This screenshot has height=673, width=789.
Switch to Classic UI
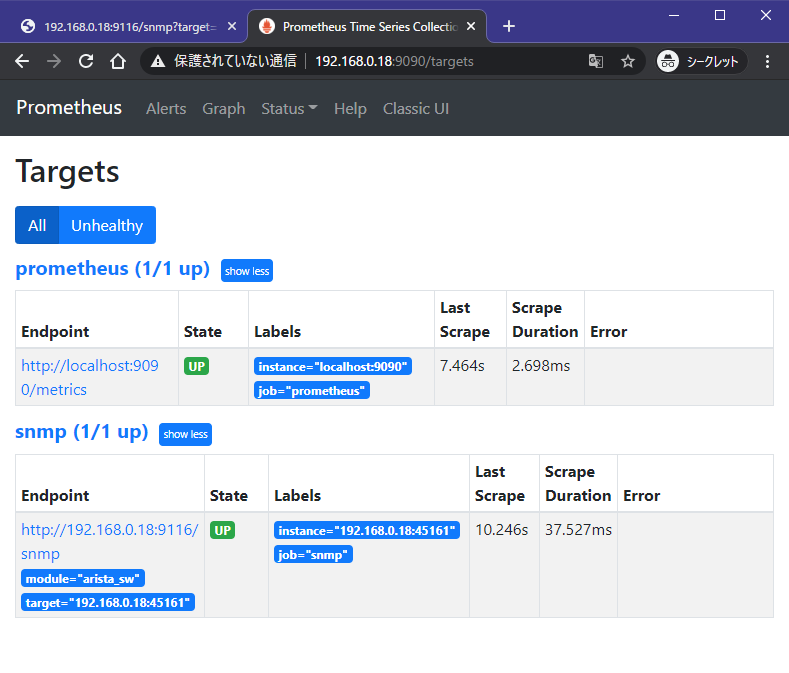tap(416, 109)
